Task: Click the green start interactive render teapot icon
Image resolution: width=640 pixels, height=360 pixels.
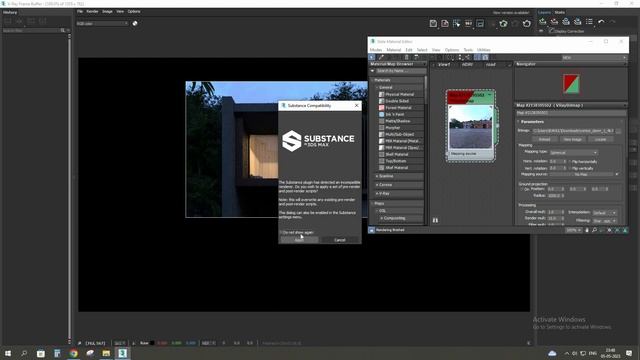Action: (503, 24)
